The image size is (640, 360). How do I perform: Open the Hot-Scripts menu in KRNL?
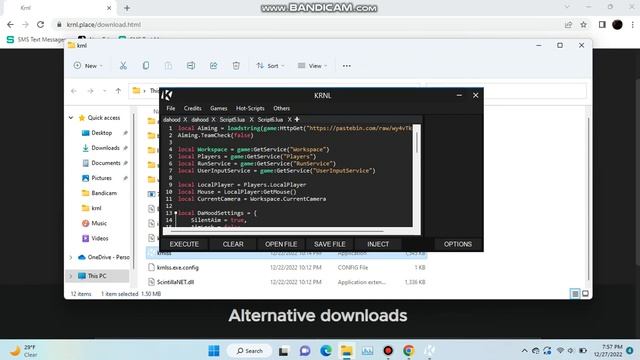point(250,108)
